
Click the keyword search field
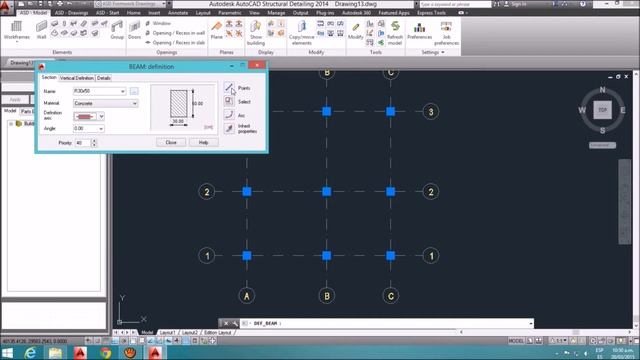click(x=455, y=4)
